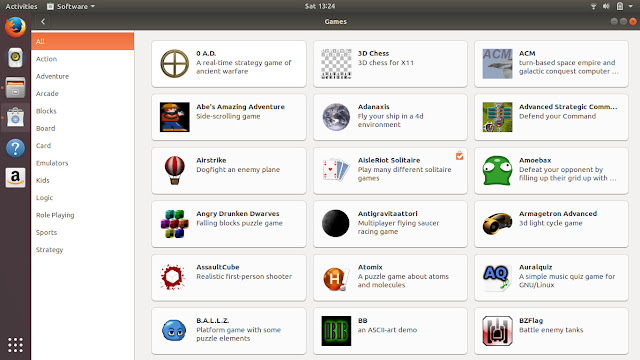Click the Adanaxis globe icon
Viewport: 640px width, 360px height.
[x=336, y=117]
